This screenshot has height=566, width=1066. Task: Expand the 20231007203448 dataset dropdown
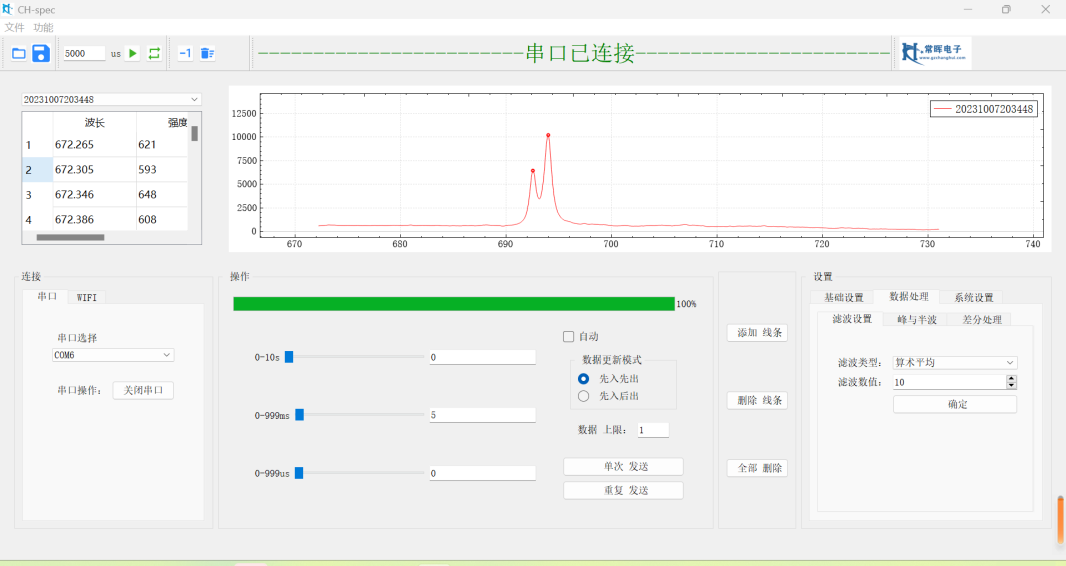(111, 99)
